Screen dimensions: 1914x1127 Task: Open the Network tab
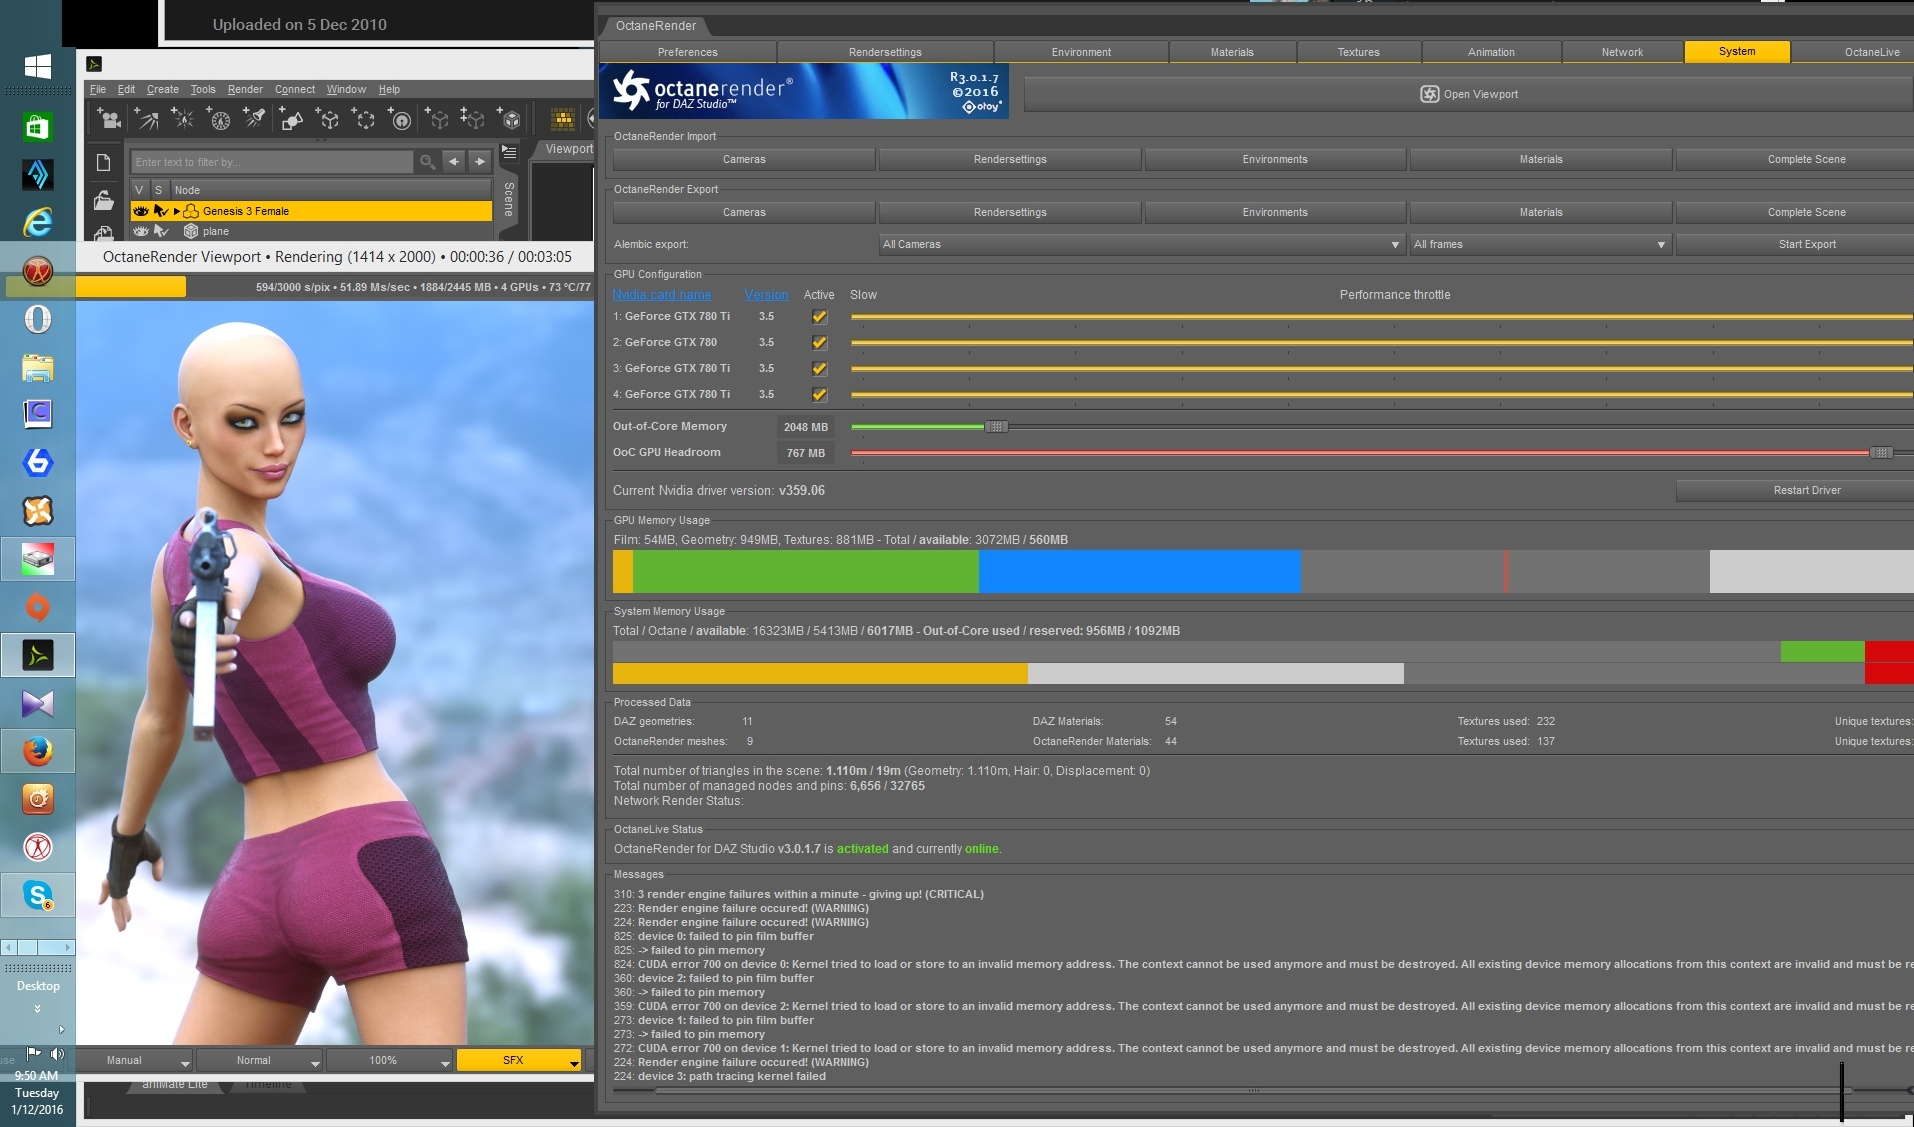tap(1622, 52)
